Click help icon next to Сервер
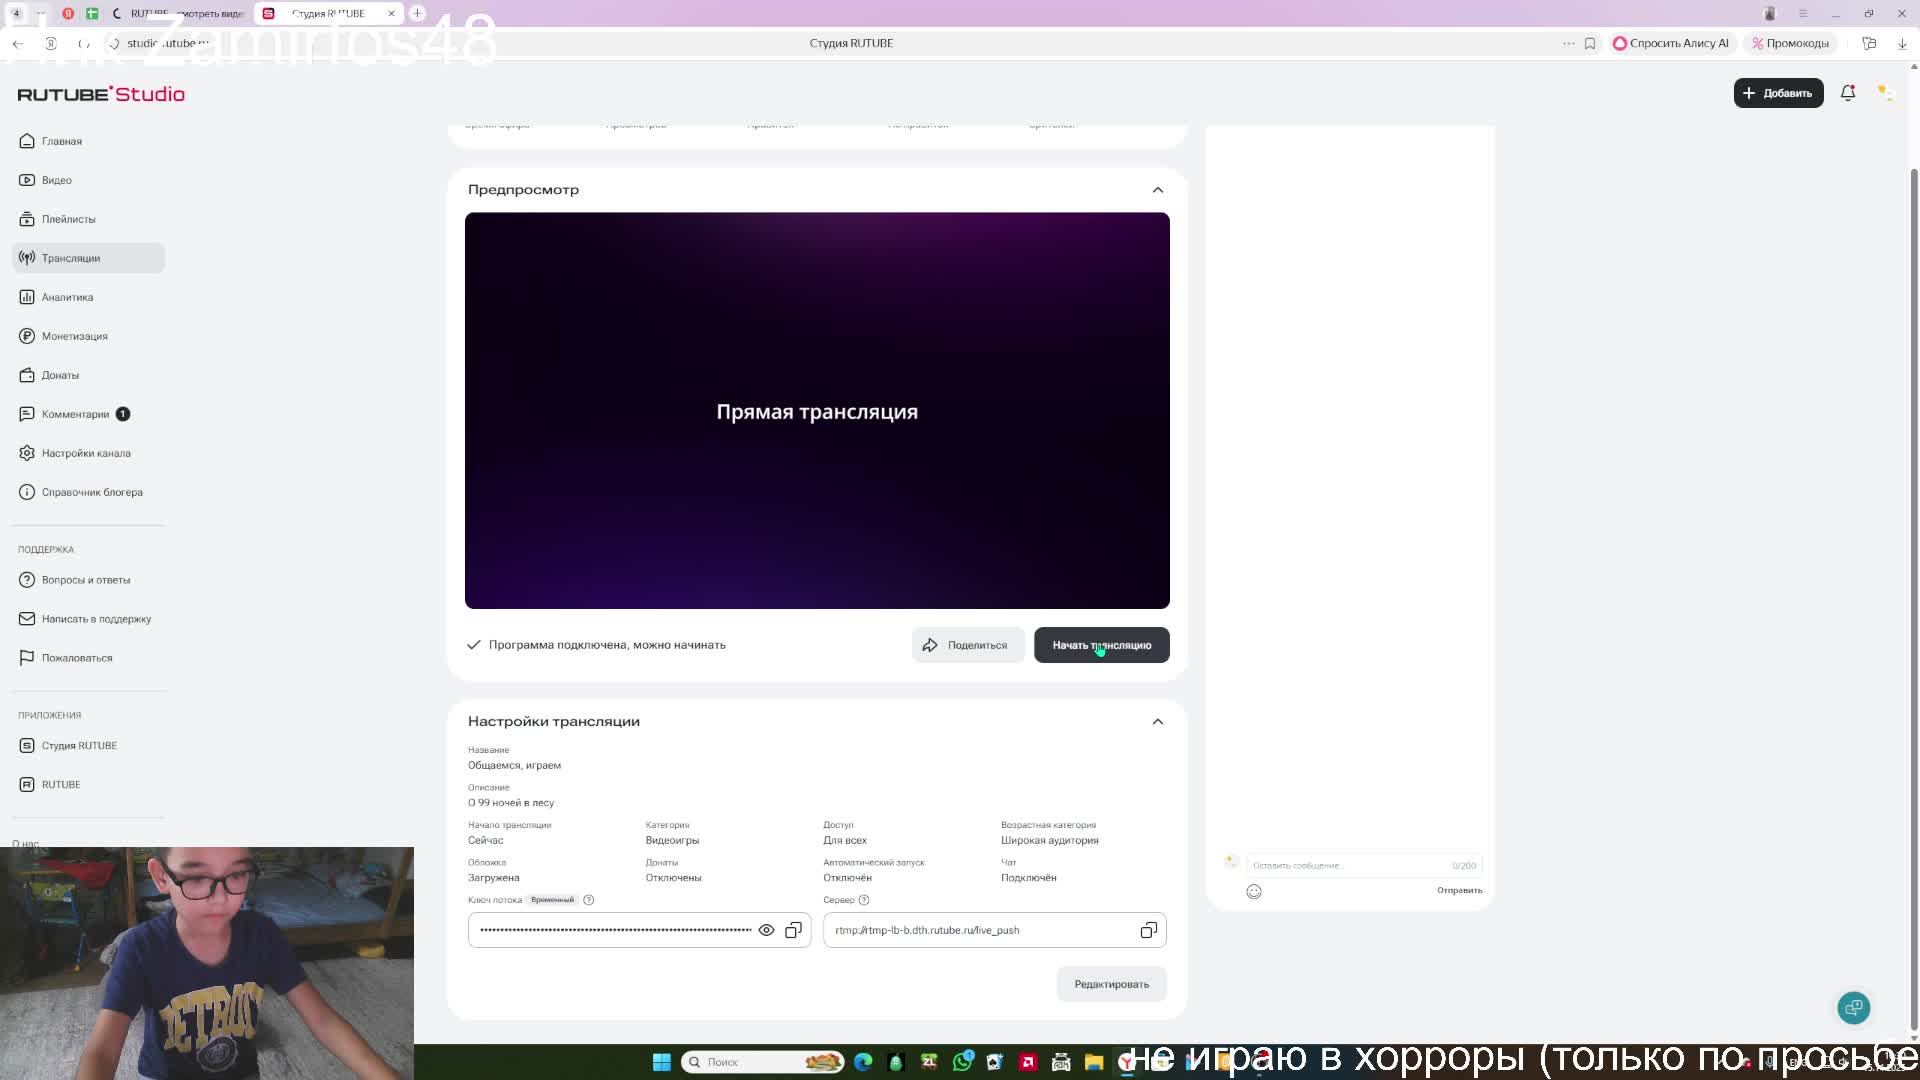1920x1080 pixels. tap(864, 900)
